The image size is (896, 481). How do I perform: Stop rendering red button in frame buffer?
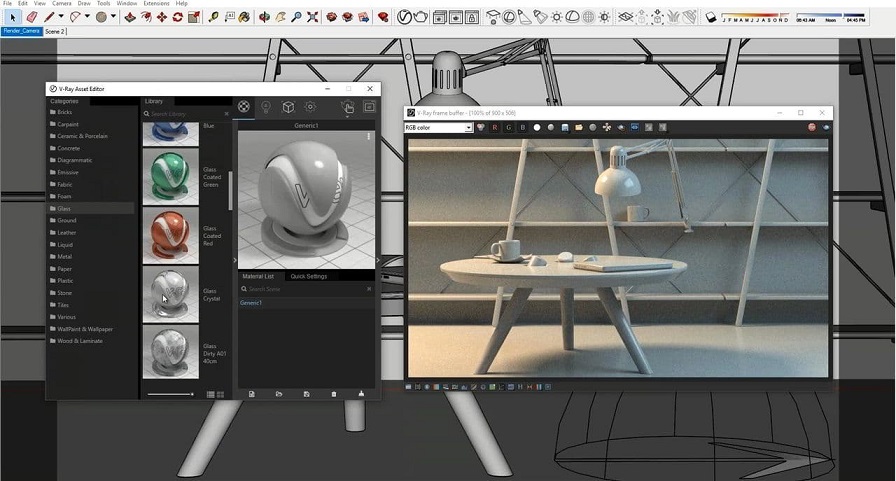811,127
